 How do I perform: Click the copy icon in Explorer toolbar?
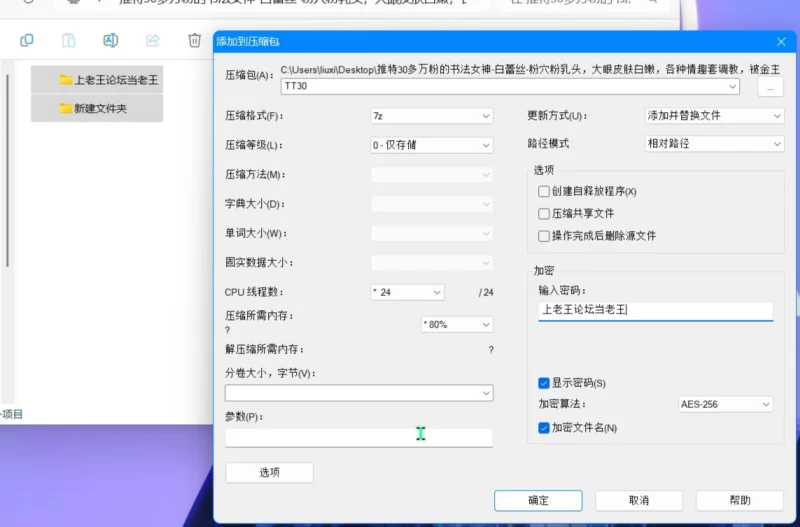[x=27, y=40]
